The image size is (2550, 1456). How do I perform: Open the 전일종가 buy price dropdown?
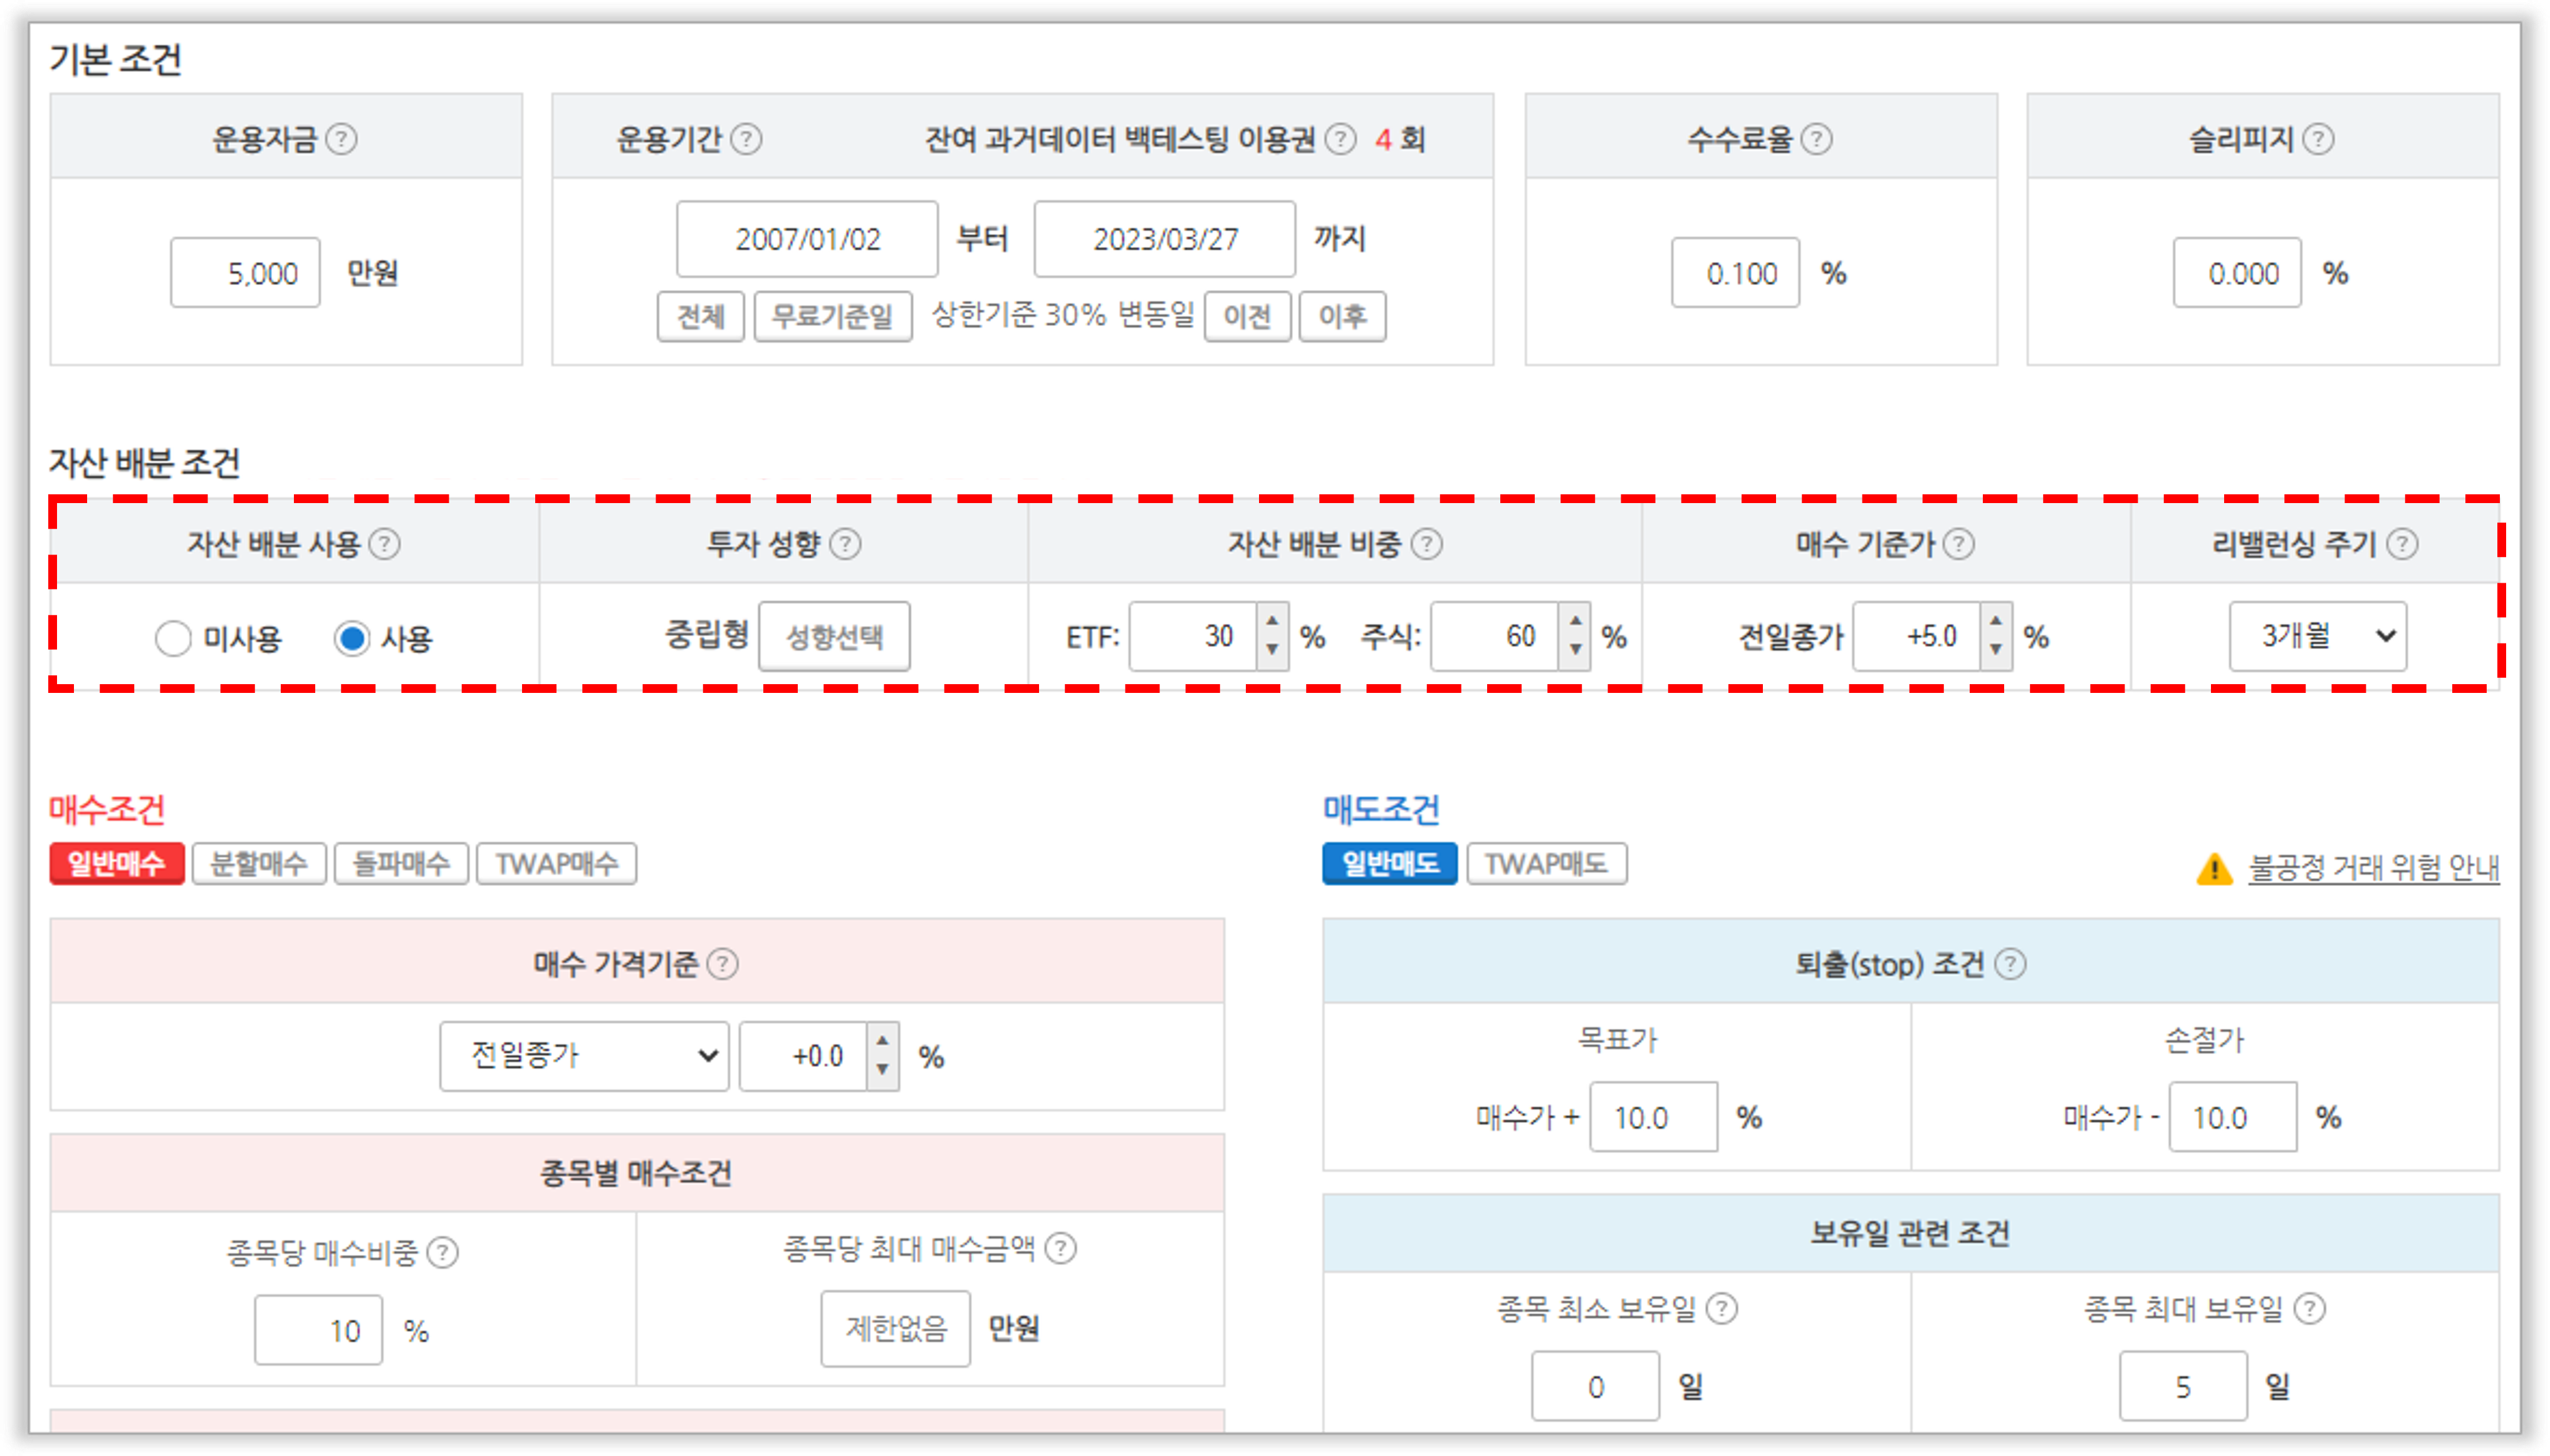tap(584, 1056)
